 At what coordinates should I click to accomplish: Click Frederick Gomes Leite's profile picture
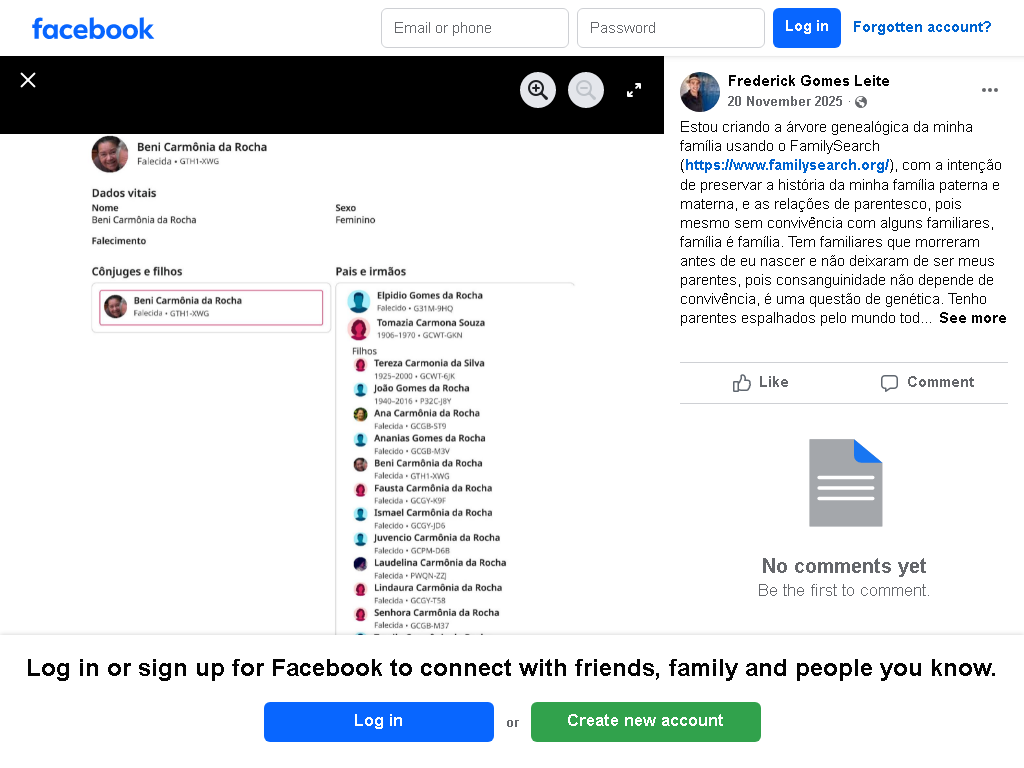click(x=700, y=92)
